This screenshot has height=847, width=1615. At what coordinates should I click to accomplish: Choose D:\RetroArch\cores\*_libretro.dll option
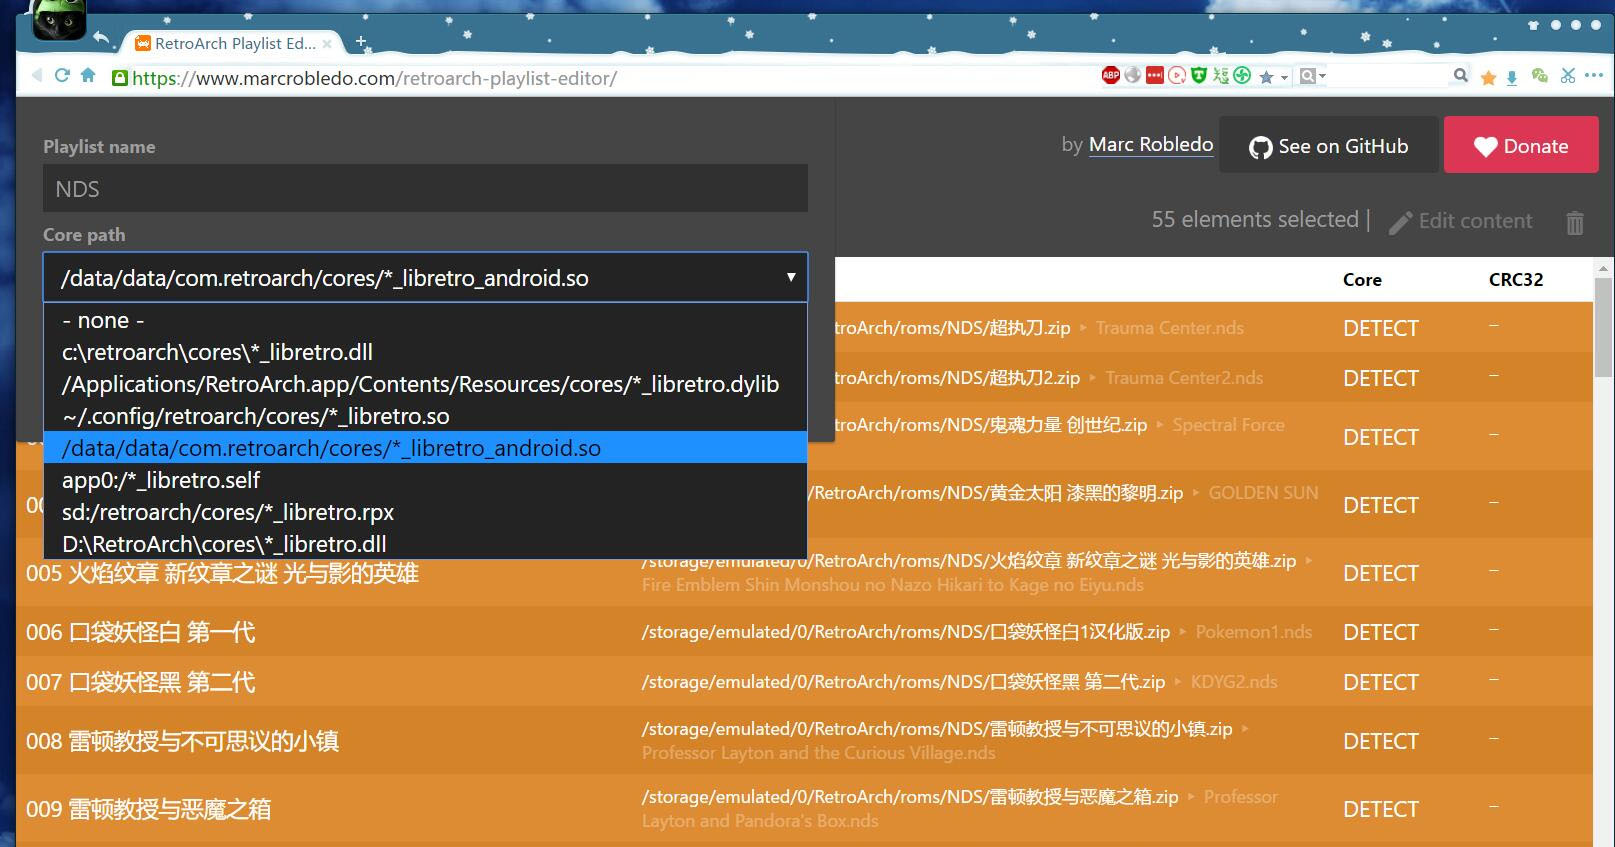pos(425,544)
